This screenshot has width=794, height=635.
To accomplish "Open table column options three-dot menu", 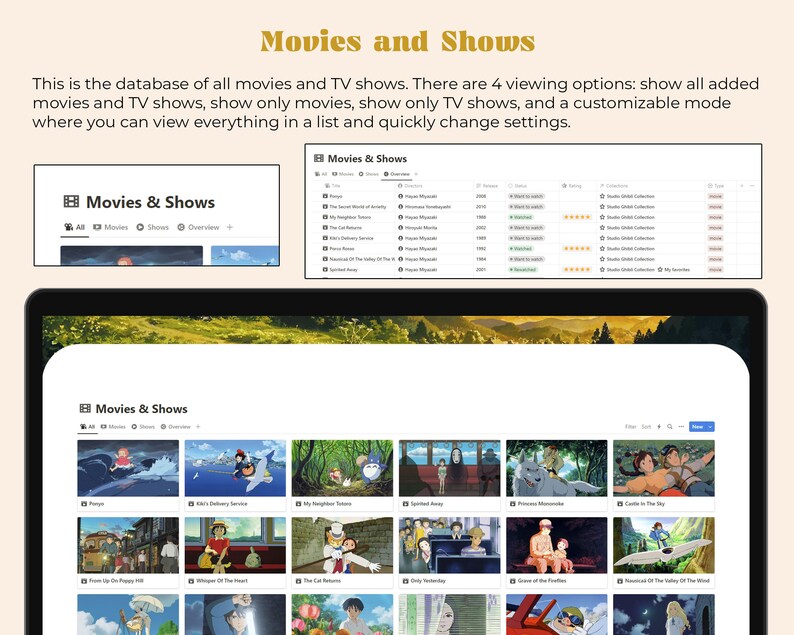I will tap(752, 186).
